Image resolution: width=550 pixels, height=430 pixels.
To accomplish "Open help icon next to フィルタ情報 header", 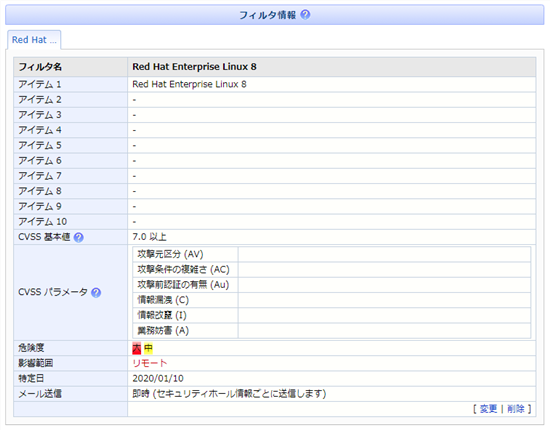I will (x=306, y=15).
